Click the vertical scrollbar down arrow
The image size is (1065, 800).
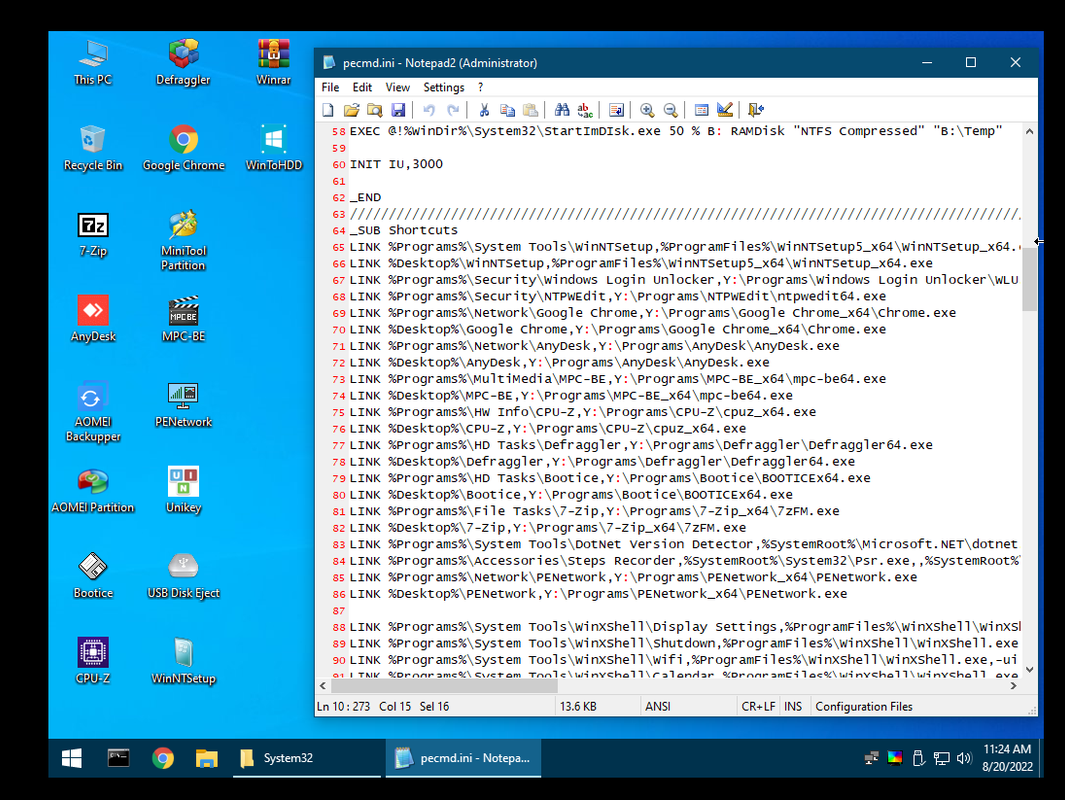(1030, 670)
